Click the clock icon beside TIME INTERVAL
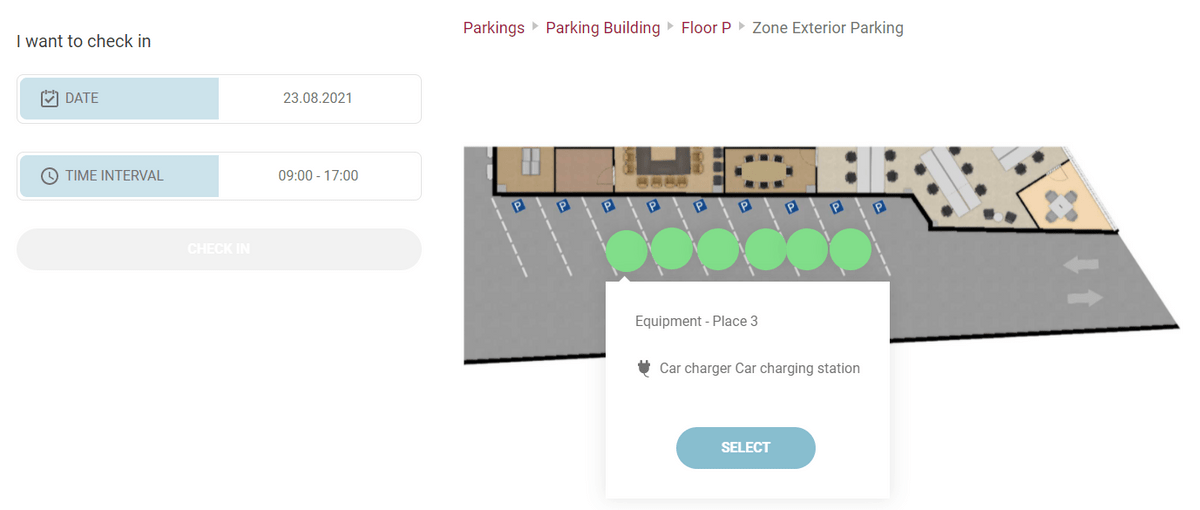Image resolution: width=1200 pixels, height=510 pixels. (49, 176)
